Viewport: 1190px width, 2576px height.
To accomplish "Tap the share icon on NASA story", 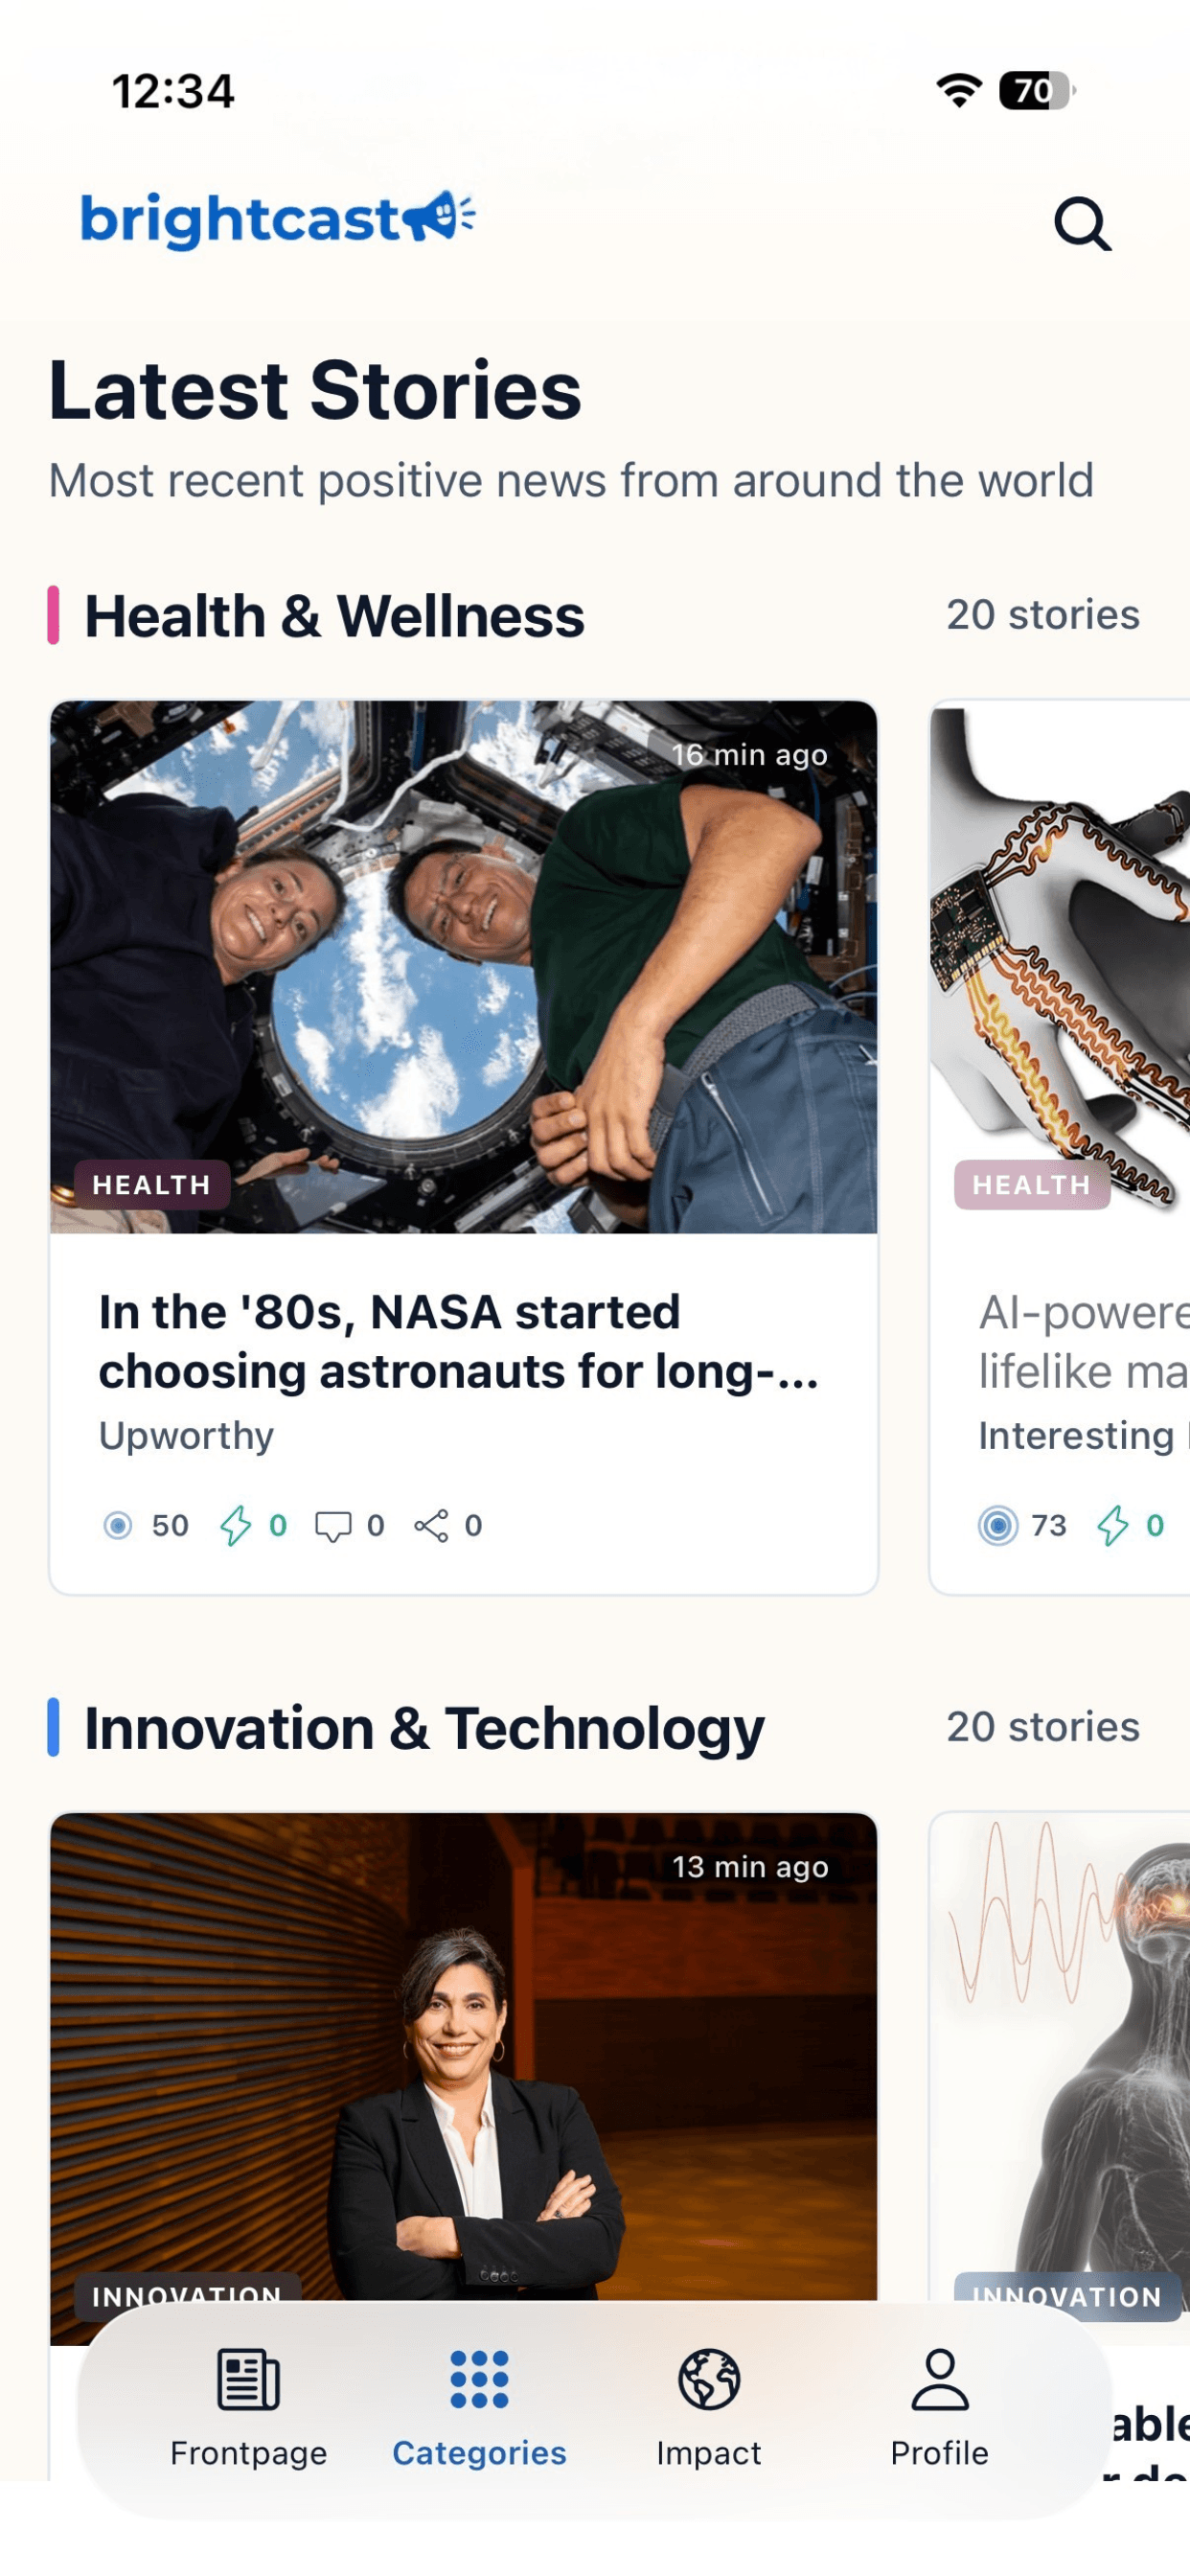I will [x=431, y=1526].
